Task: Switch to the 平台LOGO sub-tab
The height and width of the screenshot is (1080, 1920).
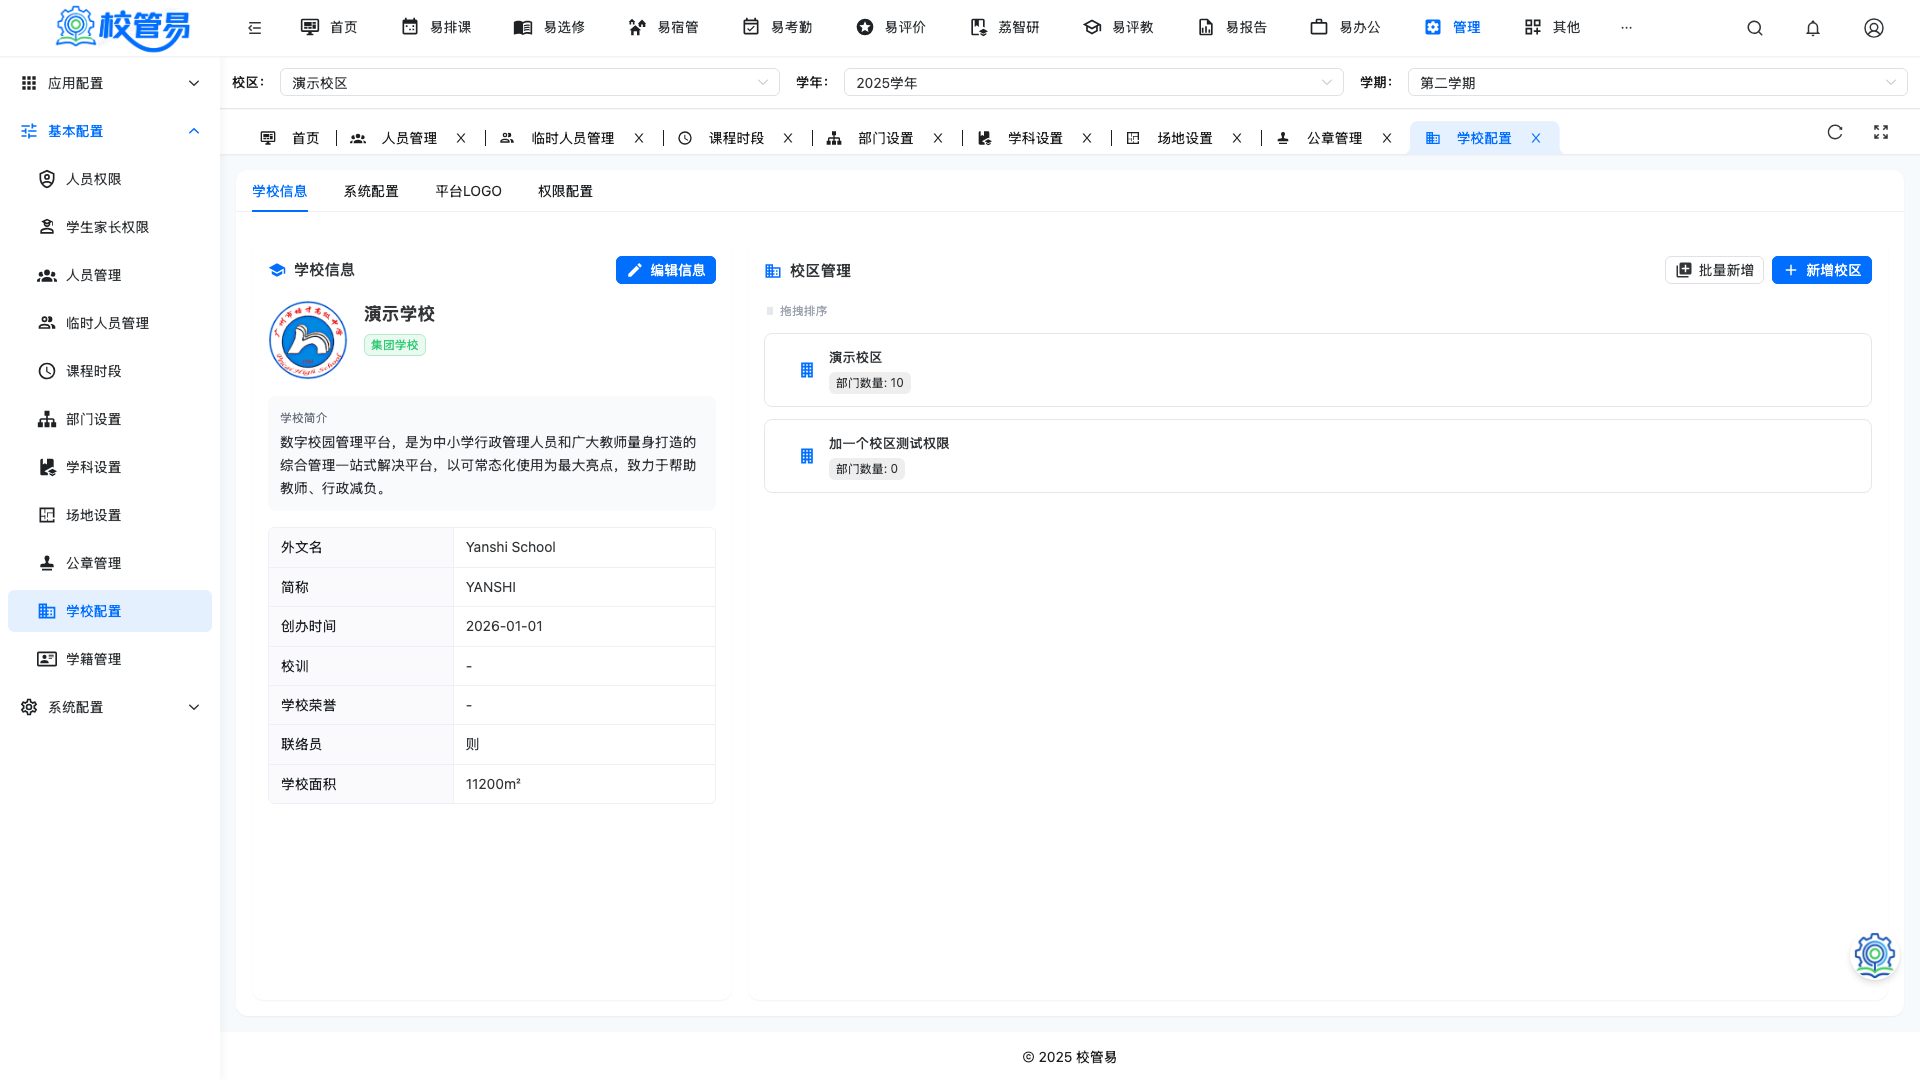Action: (468, 191)
